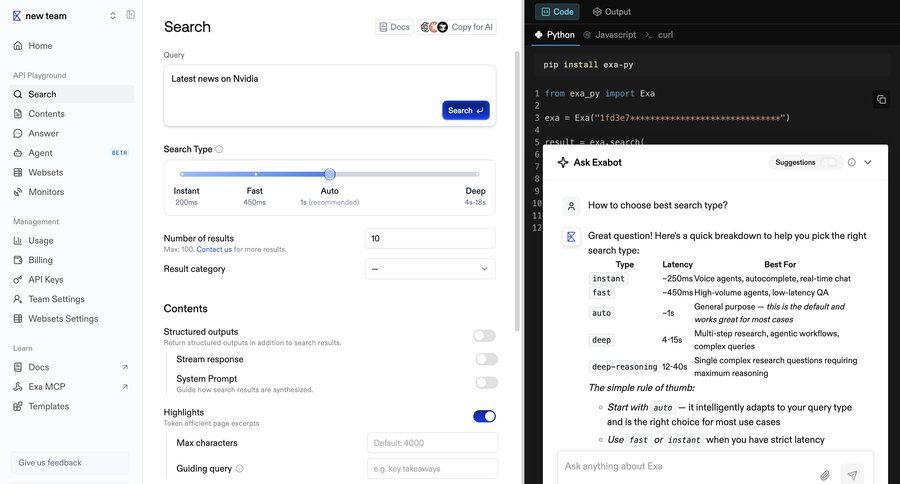Click the Exabot info icon
Viewport: 900px width, 484px height.
(852, 162)
